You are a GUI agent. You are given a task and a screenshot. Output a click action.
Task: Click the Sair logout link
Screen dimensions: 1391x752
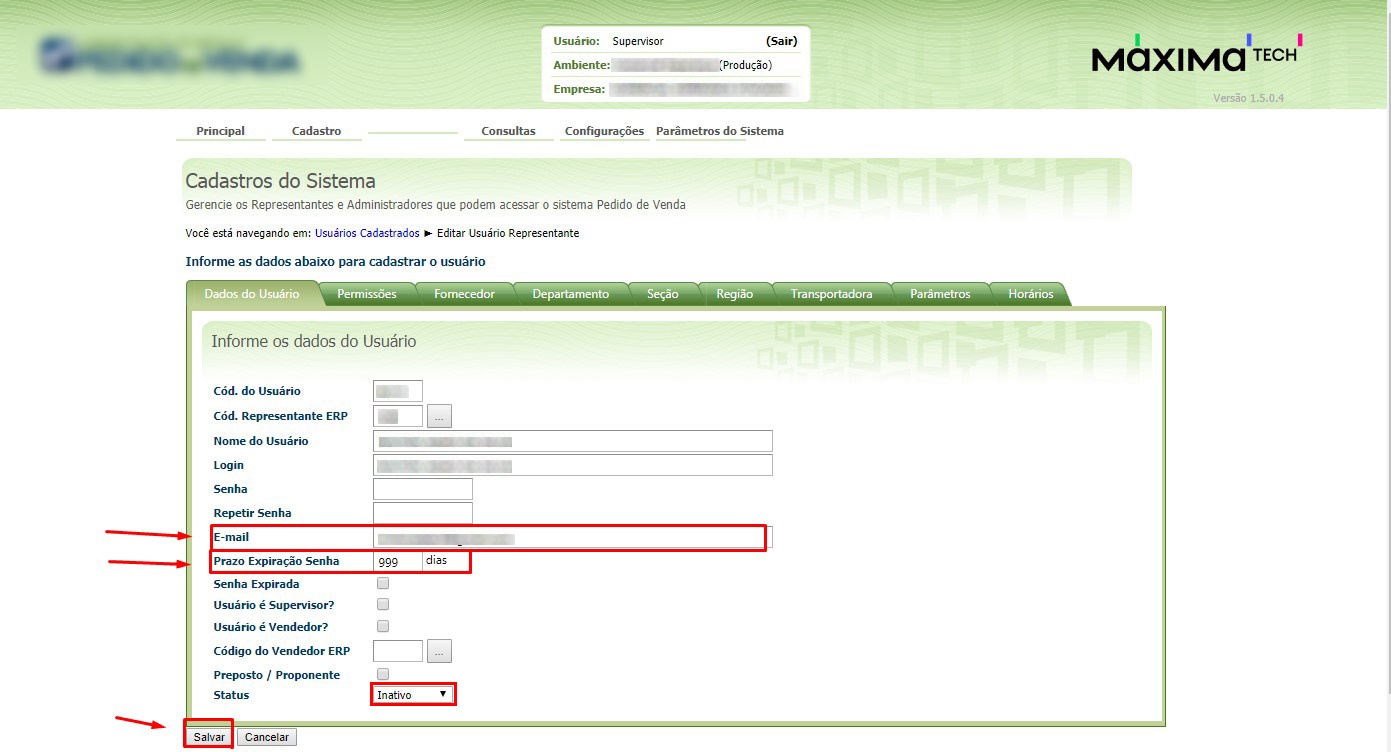point(781,41)
